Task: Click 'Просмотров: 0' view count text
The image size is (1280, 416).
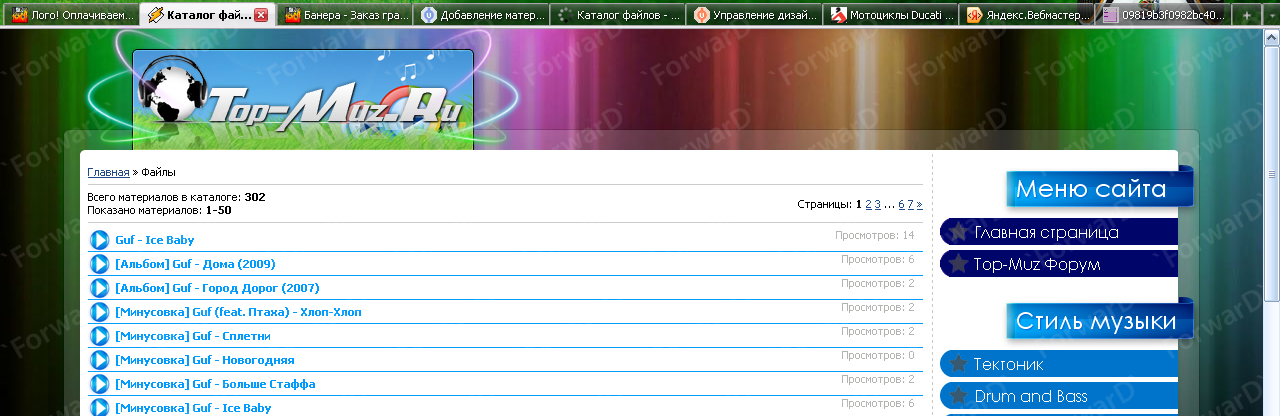Action: pos(878,355)
